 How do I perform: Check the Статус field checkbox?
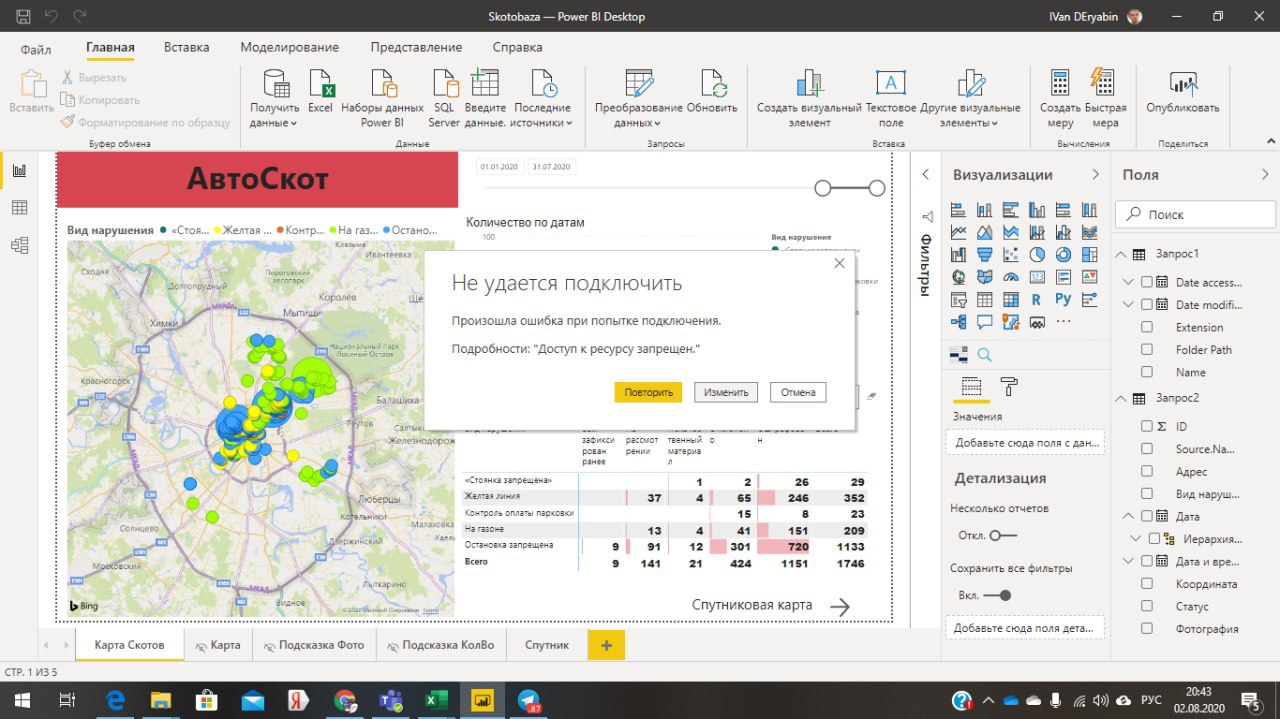click(1147, 606)
